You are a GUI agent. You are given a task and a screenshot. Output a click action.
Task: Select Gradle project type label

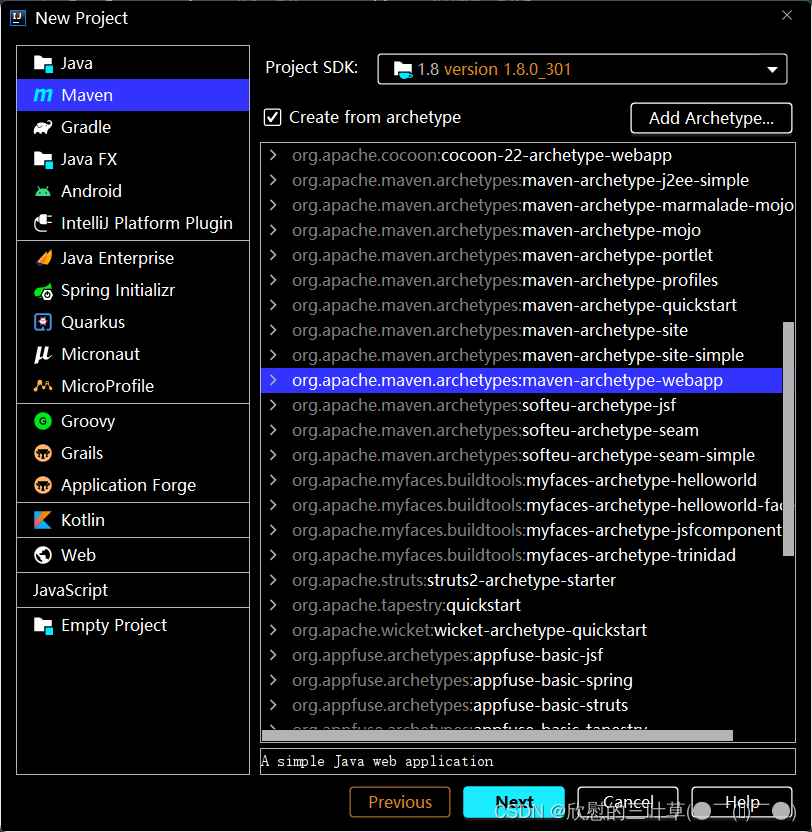[x=86, y=127]
